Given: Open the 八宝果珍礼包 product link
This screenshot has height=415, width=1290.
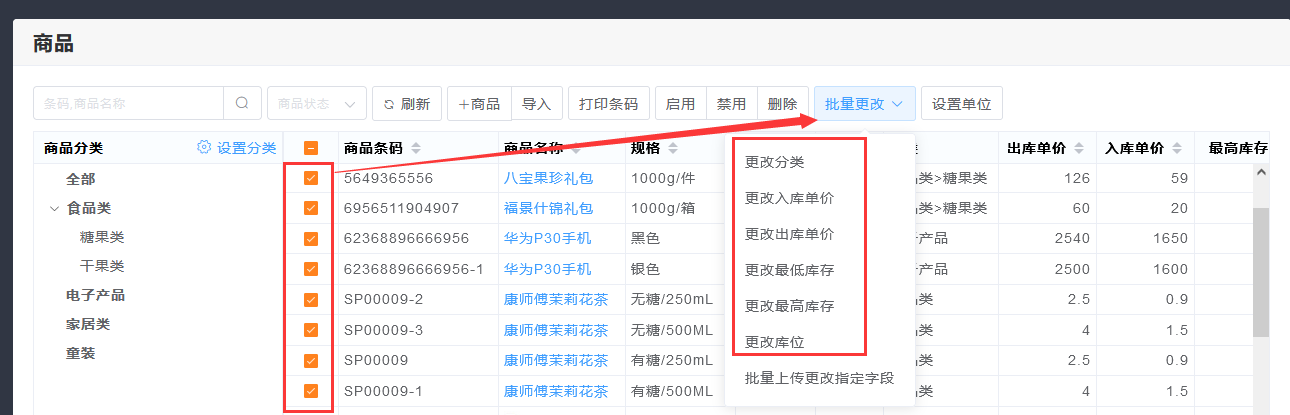Looking at the screenshot, I should (548, 178).
